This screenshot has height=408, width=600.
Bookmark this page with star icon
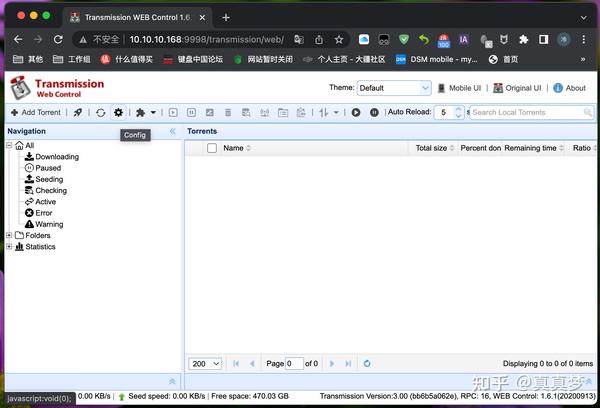tap(339, 39)
